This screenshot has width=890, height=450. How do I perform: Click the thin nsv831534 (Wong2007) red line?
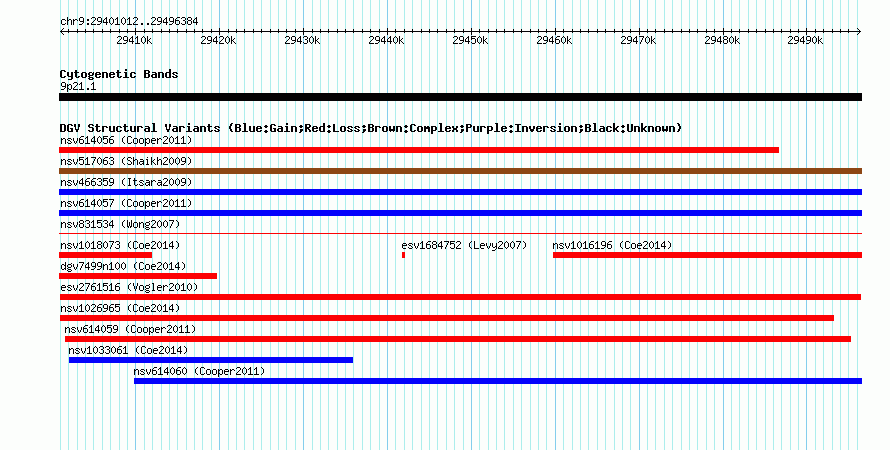[460, 233]
